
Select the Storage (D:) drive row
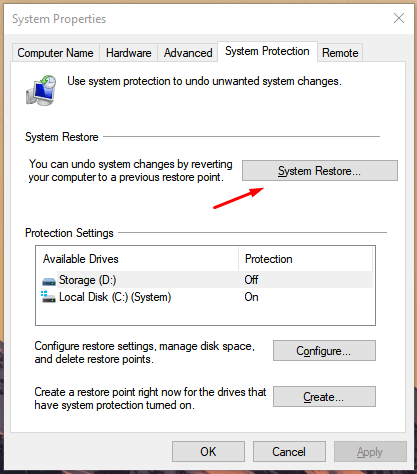click(x=206, y=280)
